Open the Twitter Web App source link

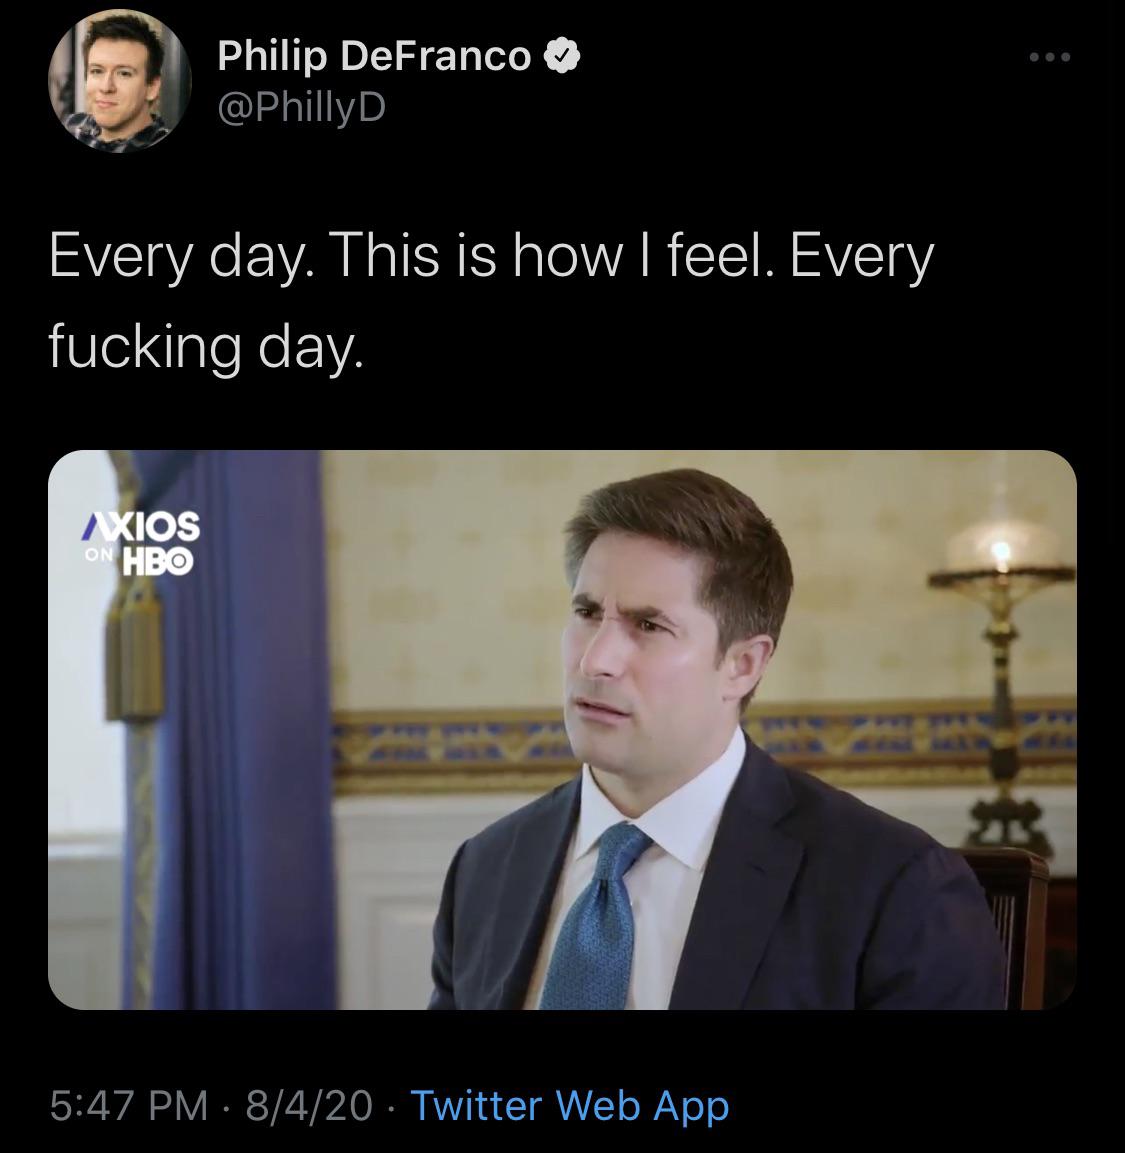[x=569, y=1105]
